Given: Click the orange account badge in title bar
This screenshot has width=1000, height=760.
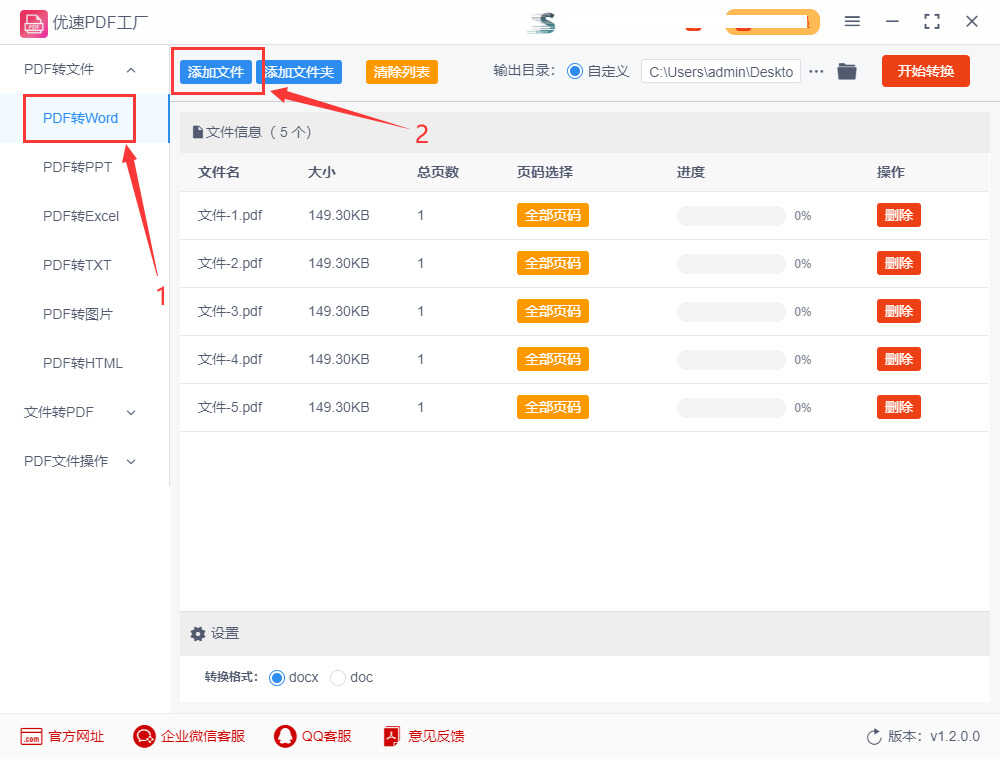Looking at the screenshot, I should (772, 22).
